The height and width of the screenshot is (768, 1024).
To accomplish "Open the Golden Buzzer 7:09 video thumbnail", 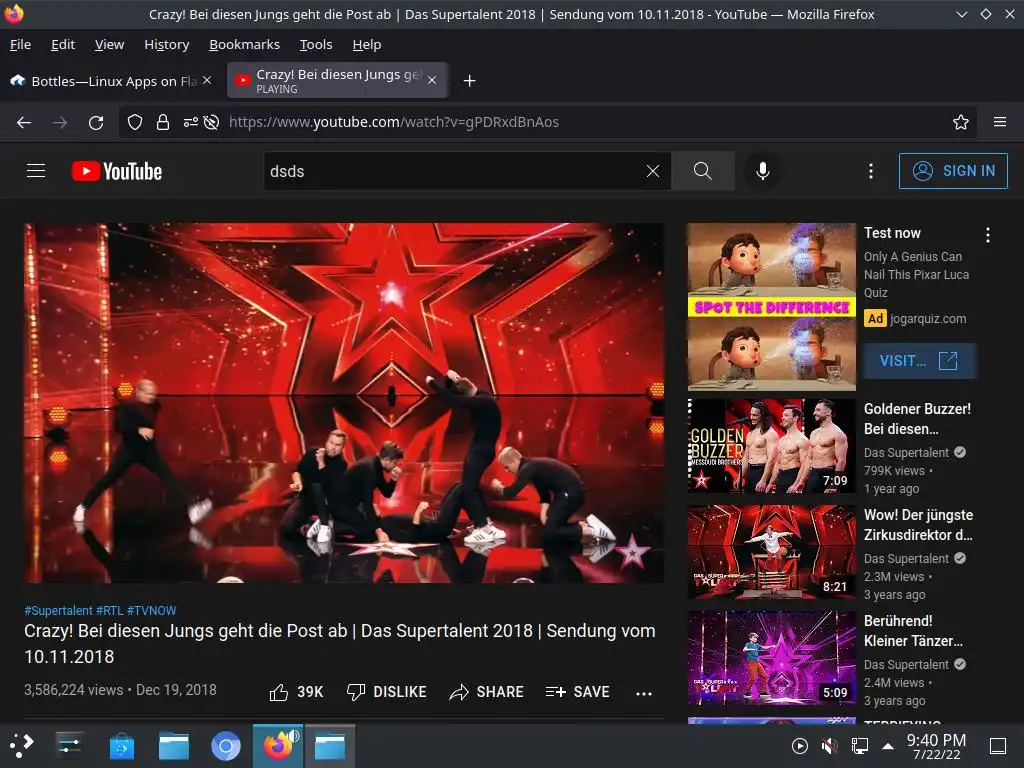I will pyautogui.click(x=771, y=445).
